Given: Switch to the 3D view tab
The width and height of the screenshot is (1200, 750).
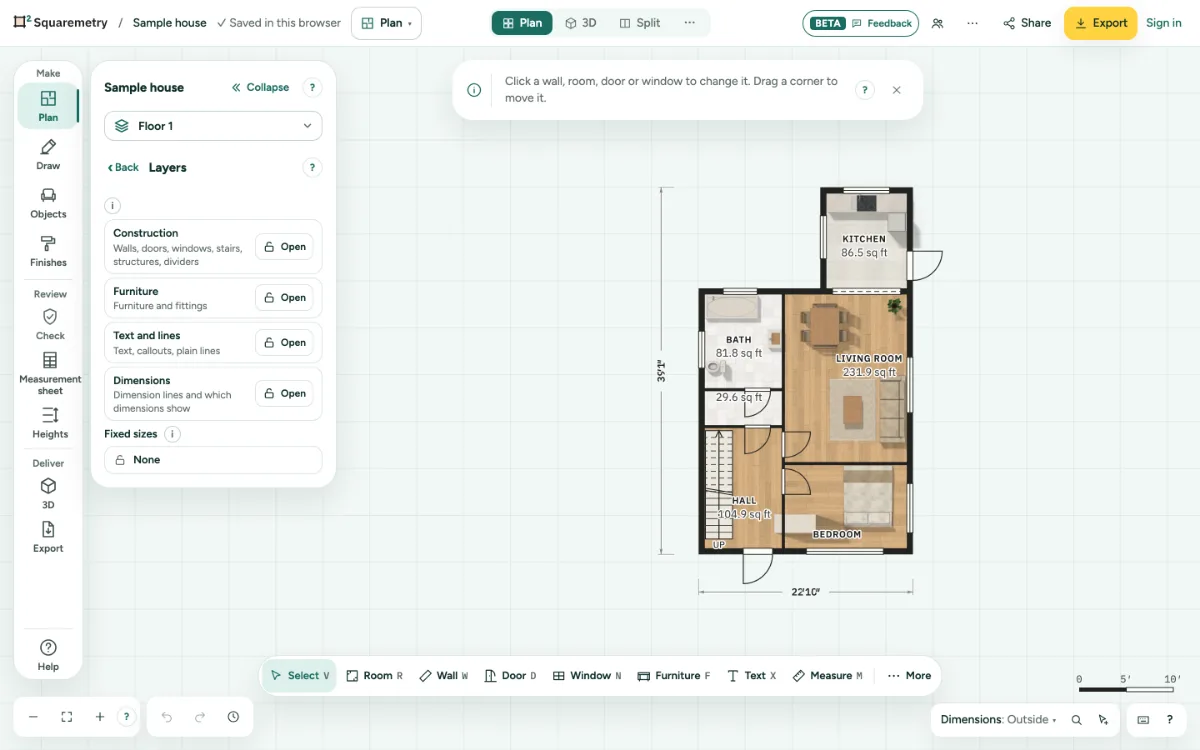Looking at the screenshot, I should click(581, 23).
